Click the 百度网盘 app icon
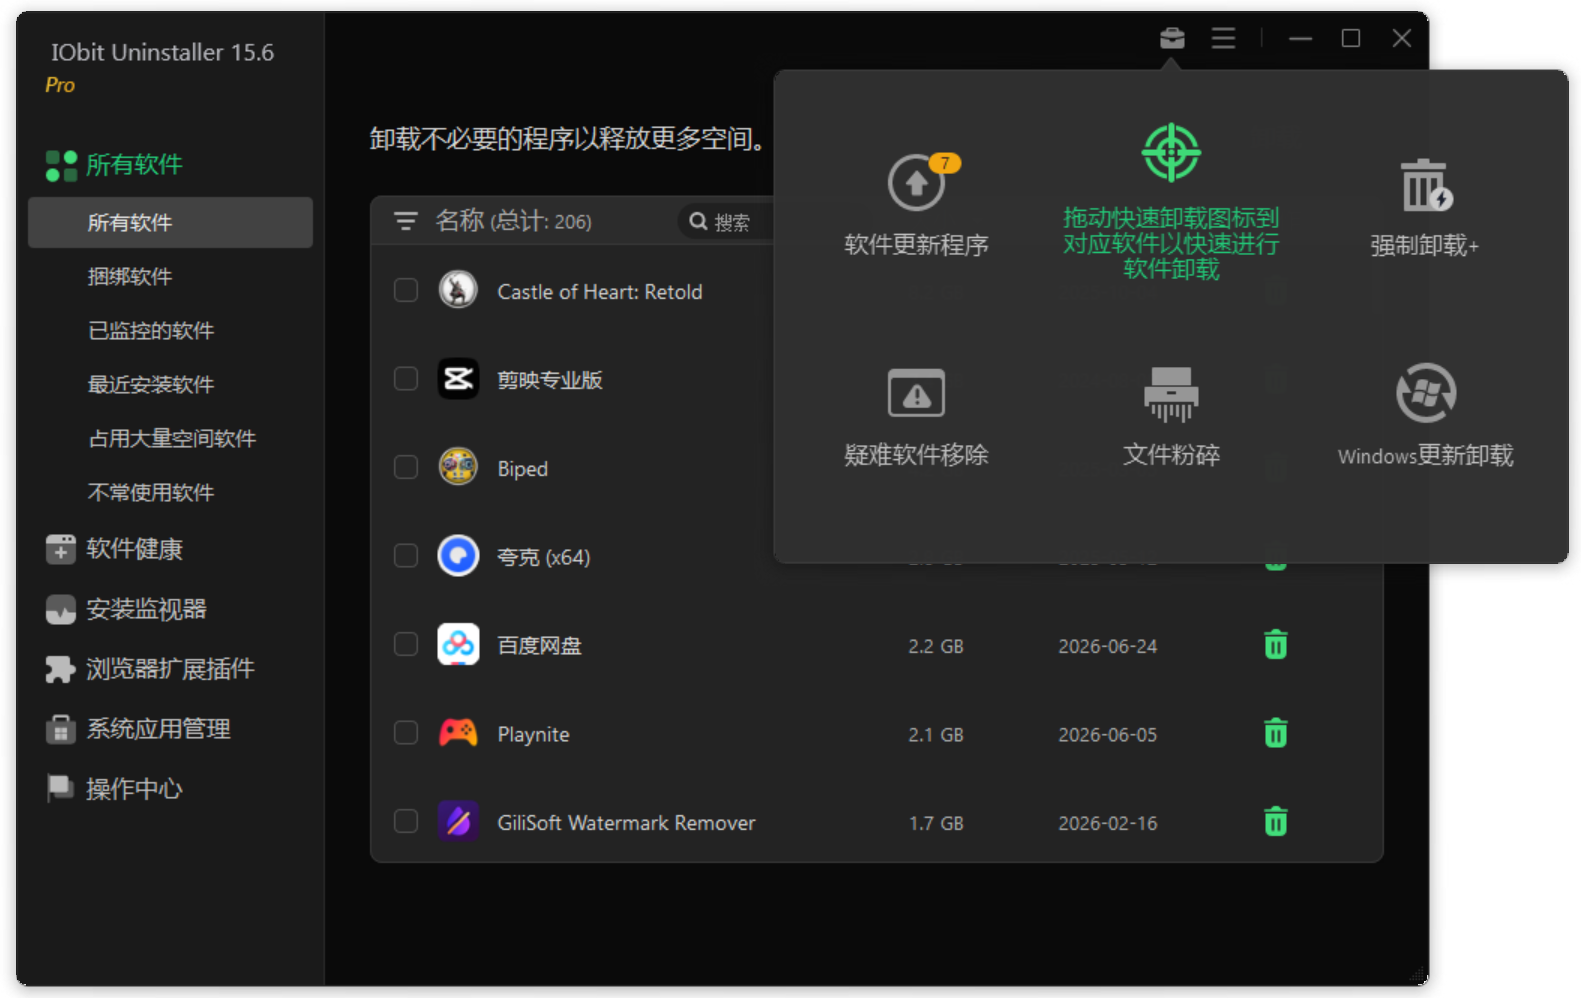Image resolution: width=1581 pixels, height=998 pixels. (x=458, y=645)
